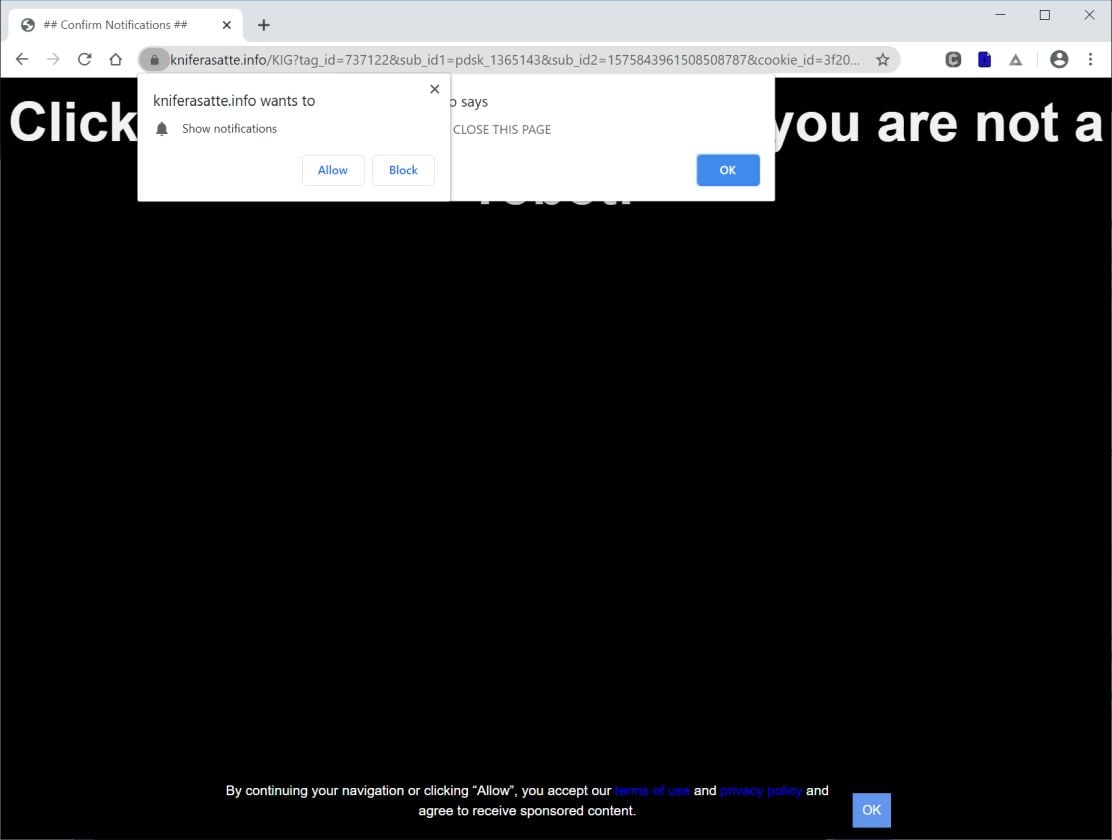Dismiss the notification permission popup
1112x840 pixels.
click(x=435, y=89)
